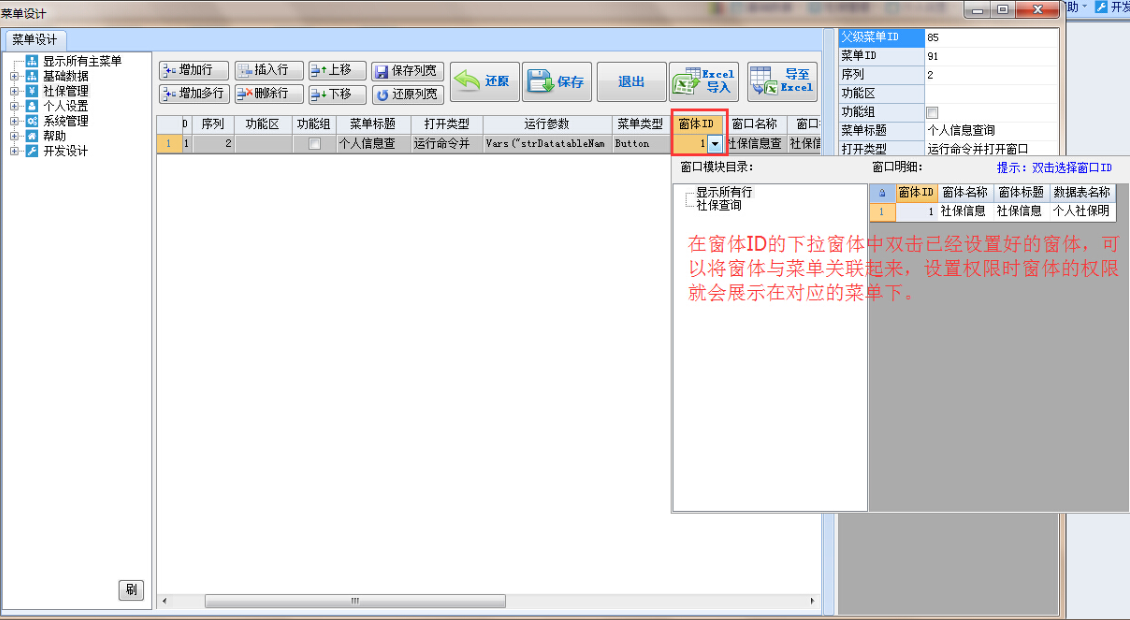The height and width of the screenshot is (620, 1130).
Task: Click 数据表名称 header in window detail grid
Action: [x=1082, y=192]
